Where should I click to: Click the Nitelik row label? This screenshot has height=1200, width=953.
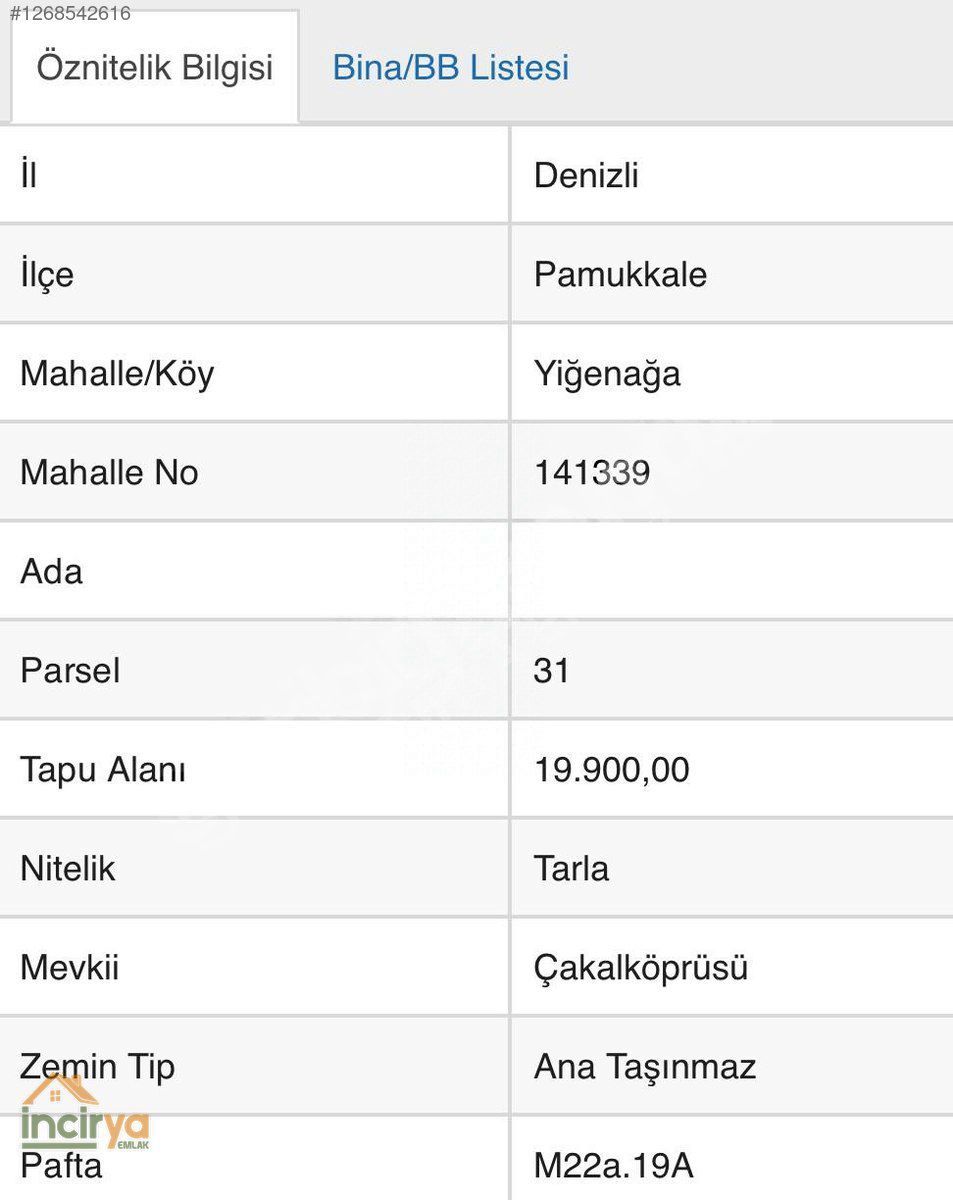tap(68, 868)
